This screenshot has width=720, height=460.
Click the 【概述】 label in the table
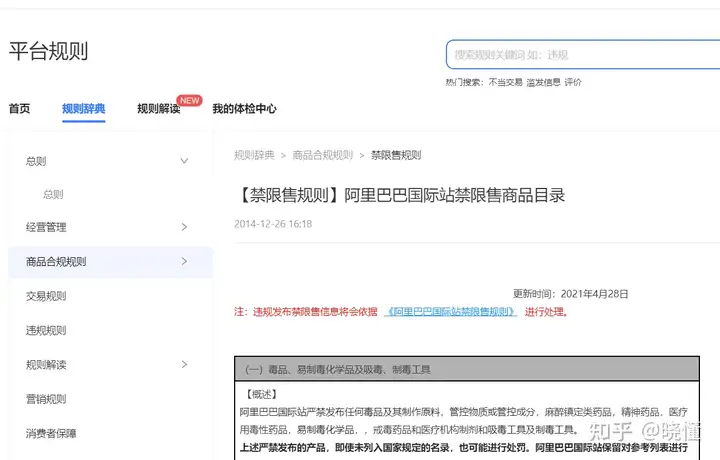(261, 394)
